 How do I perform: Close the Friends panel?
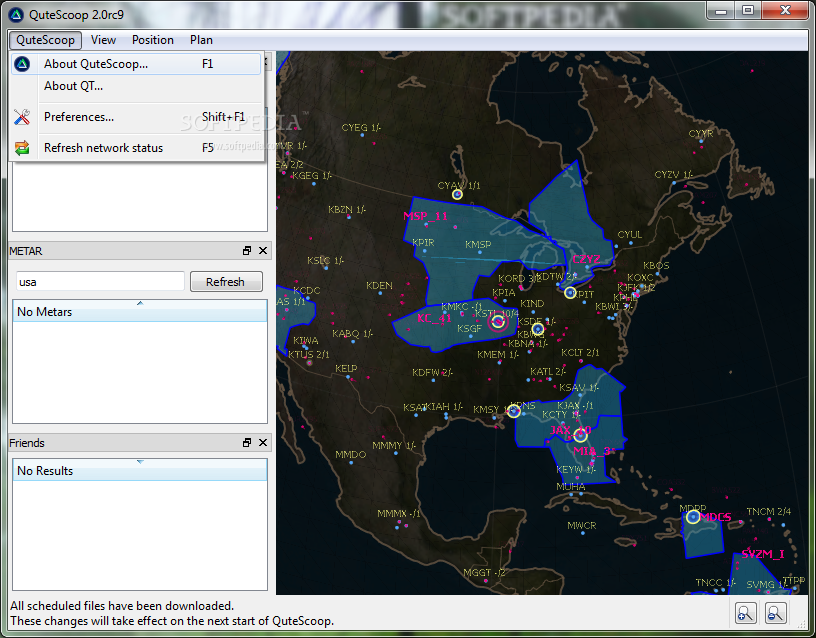(263, 443)
